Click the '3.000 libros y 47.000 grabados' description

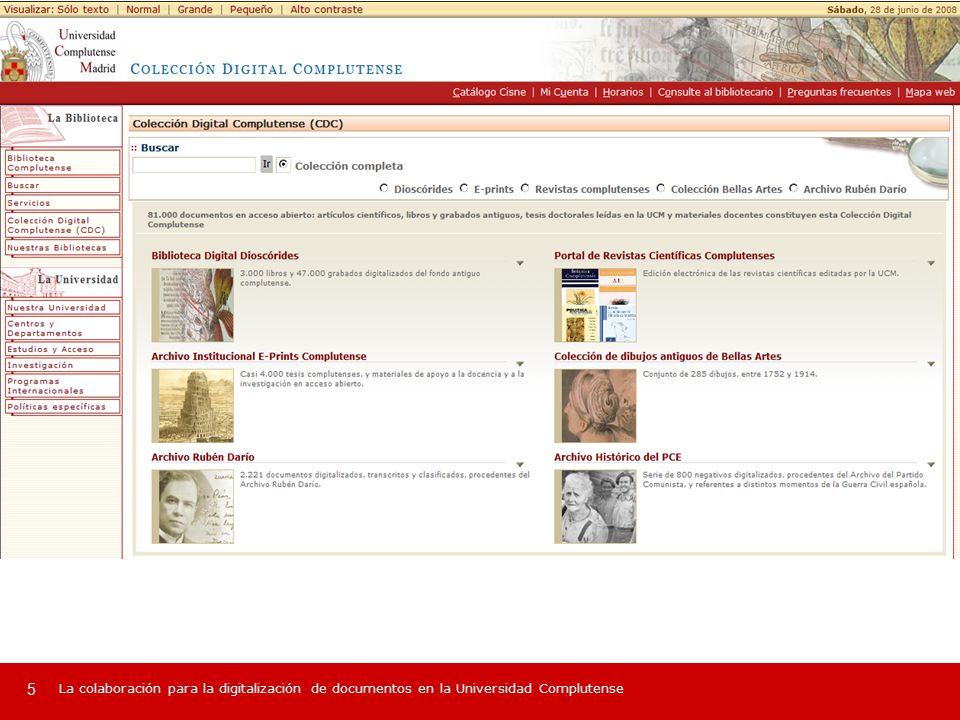[360, 278]
